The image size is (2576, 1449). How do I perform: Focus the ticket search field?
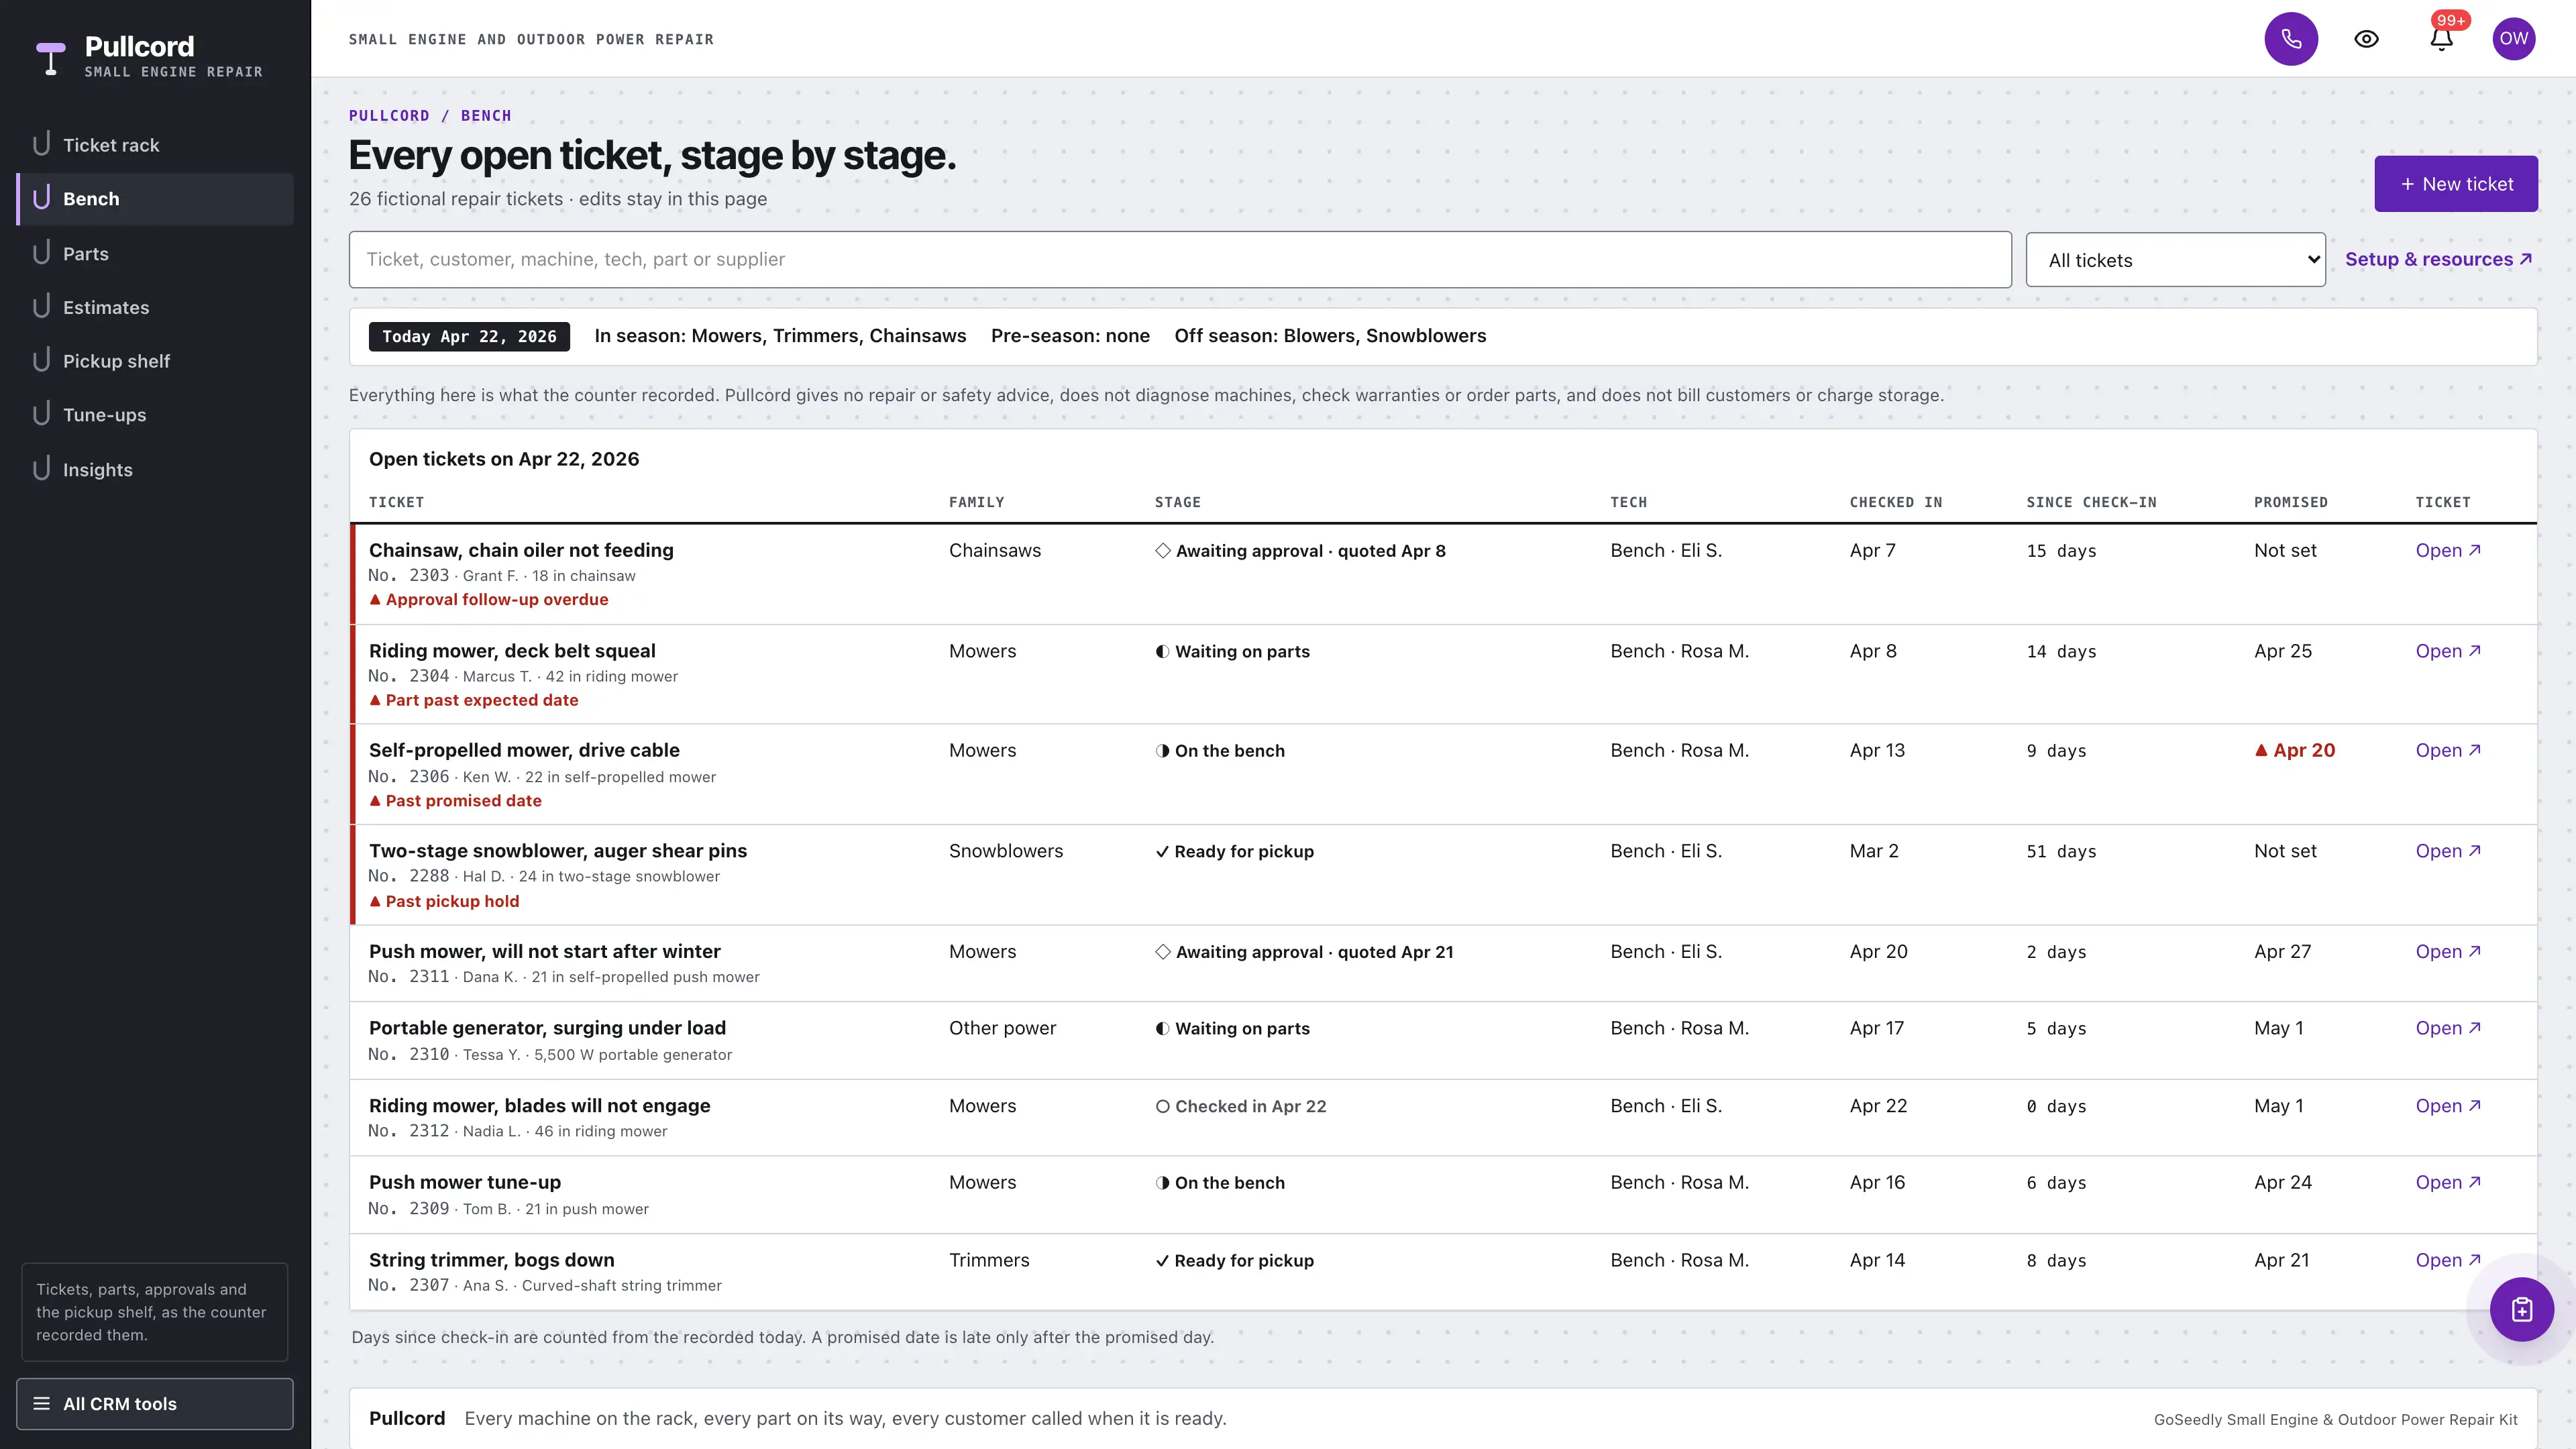coord(1180,260)
